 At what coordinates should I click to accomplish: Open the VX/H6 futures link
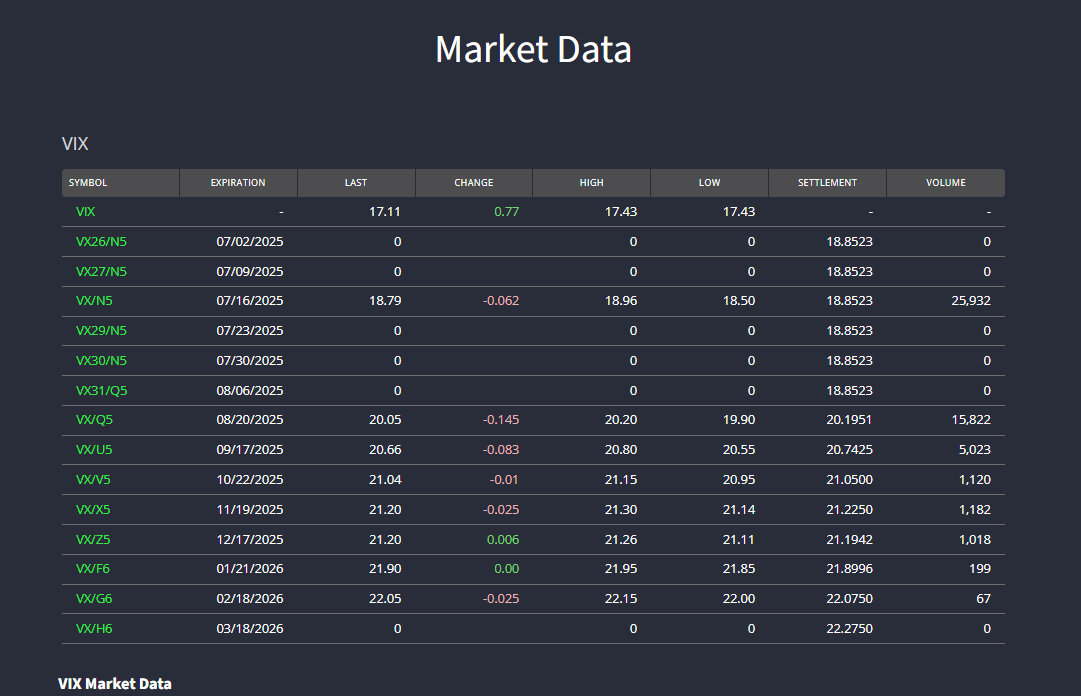pyautogui.click(x=94, y=628)
